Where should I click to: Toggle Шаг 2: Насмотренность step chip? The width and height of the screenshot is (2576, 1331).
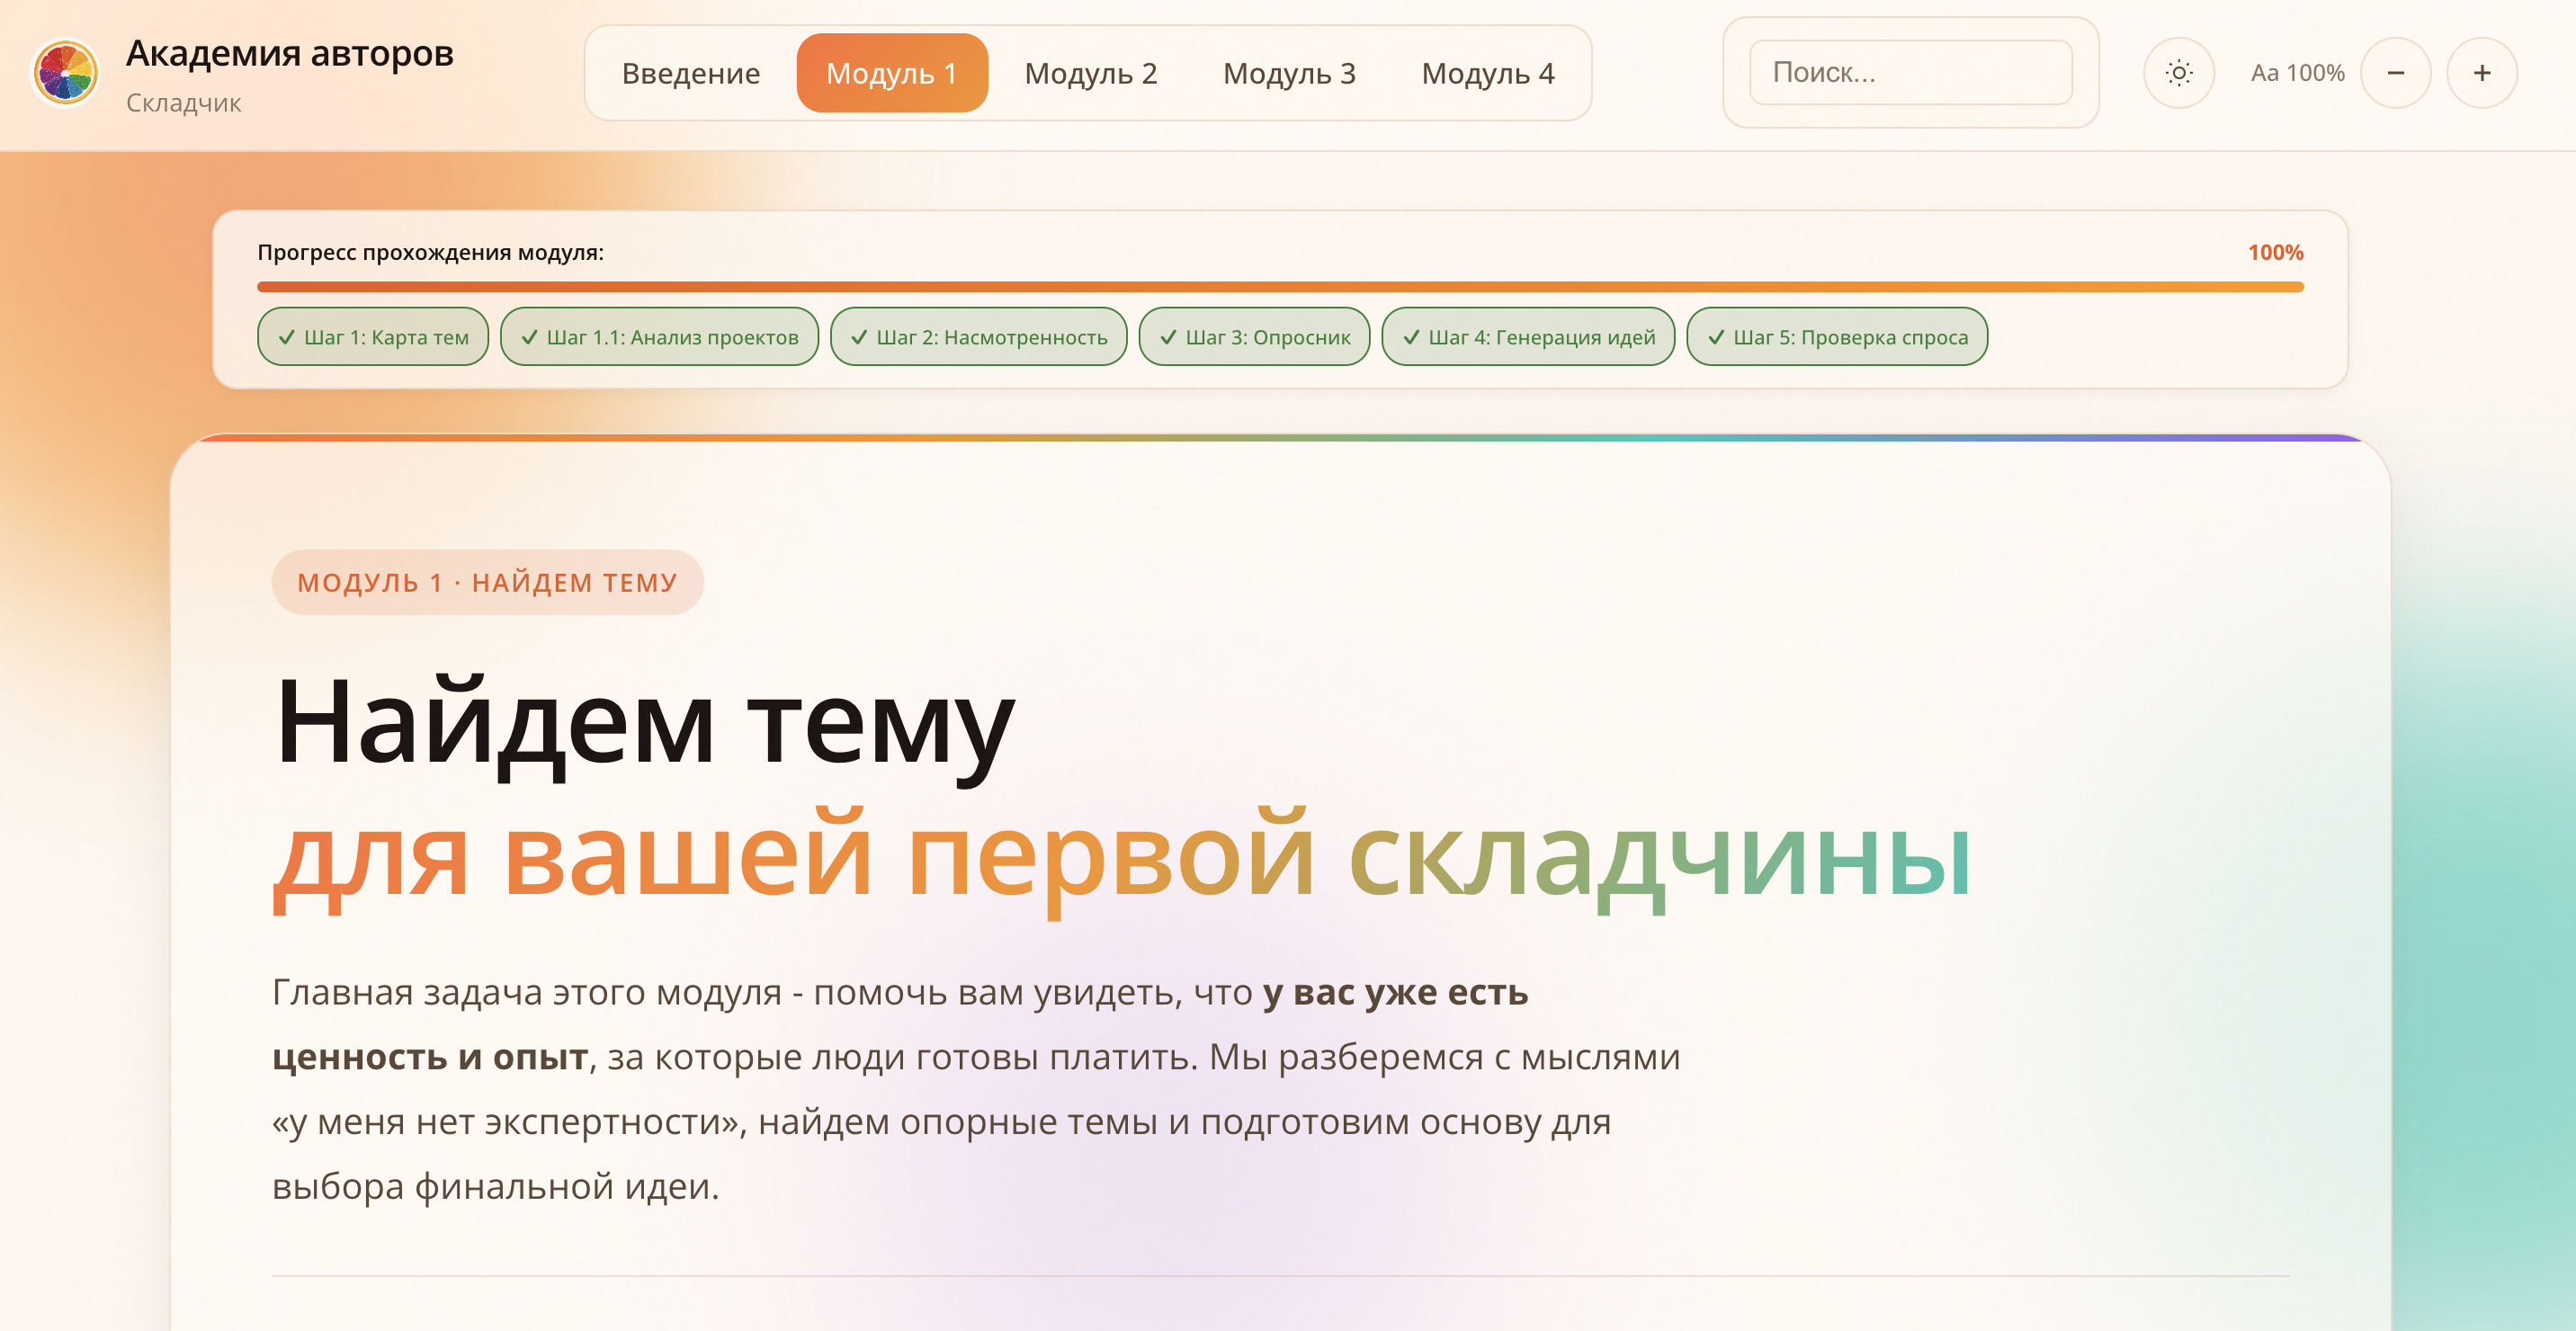pyautogui.click(x=978, y=337)
